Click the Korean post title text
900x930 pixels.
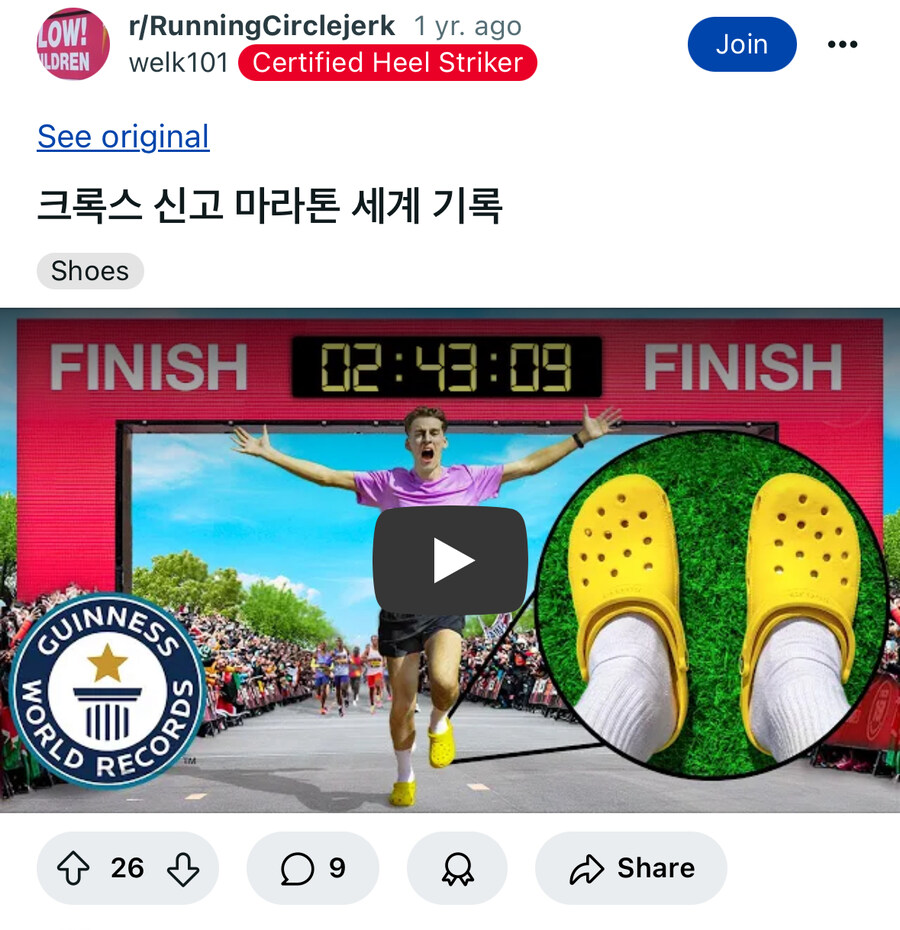click(270, 205)
